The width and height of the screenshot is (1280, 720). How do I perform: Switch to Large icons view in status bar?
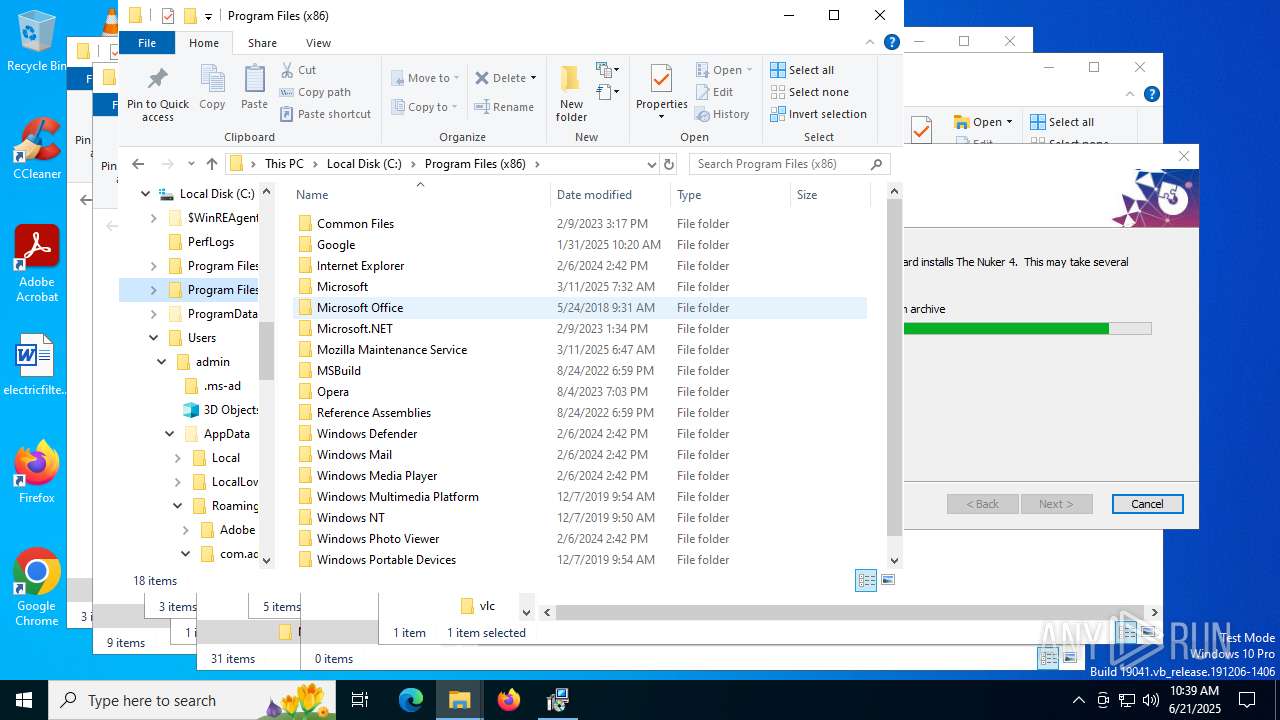(888, 580)
